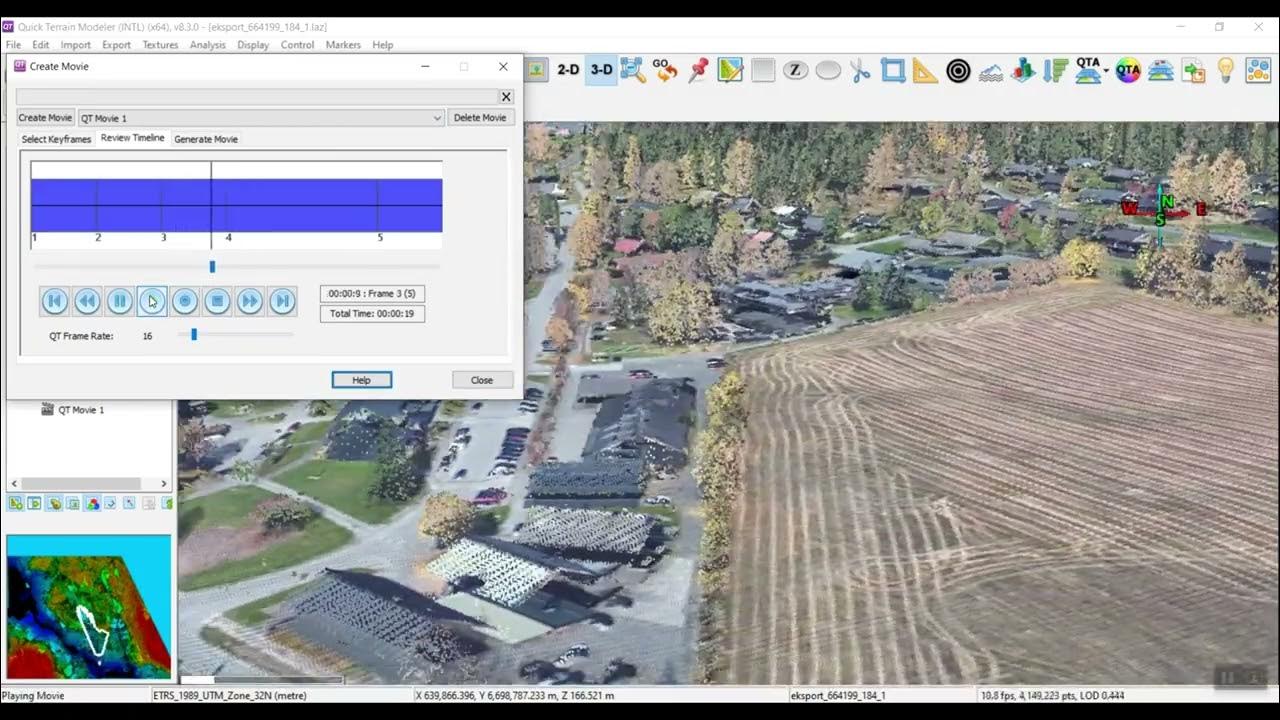Click the Total Time 00:00:19 field
The height and width of the screenshot is (720, 1280).
pyautogui.click(x=372, y=314)
